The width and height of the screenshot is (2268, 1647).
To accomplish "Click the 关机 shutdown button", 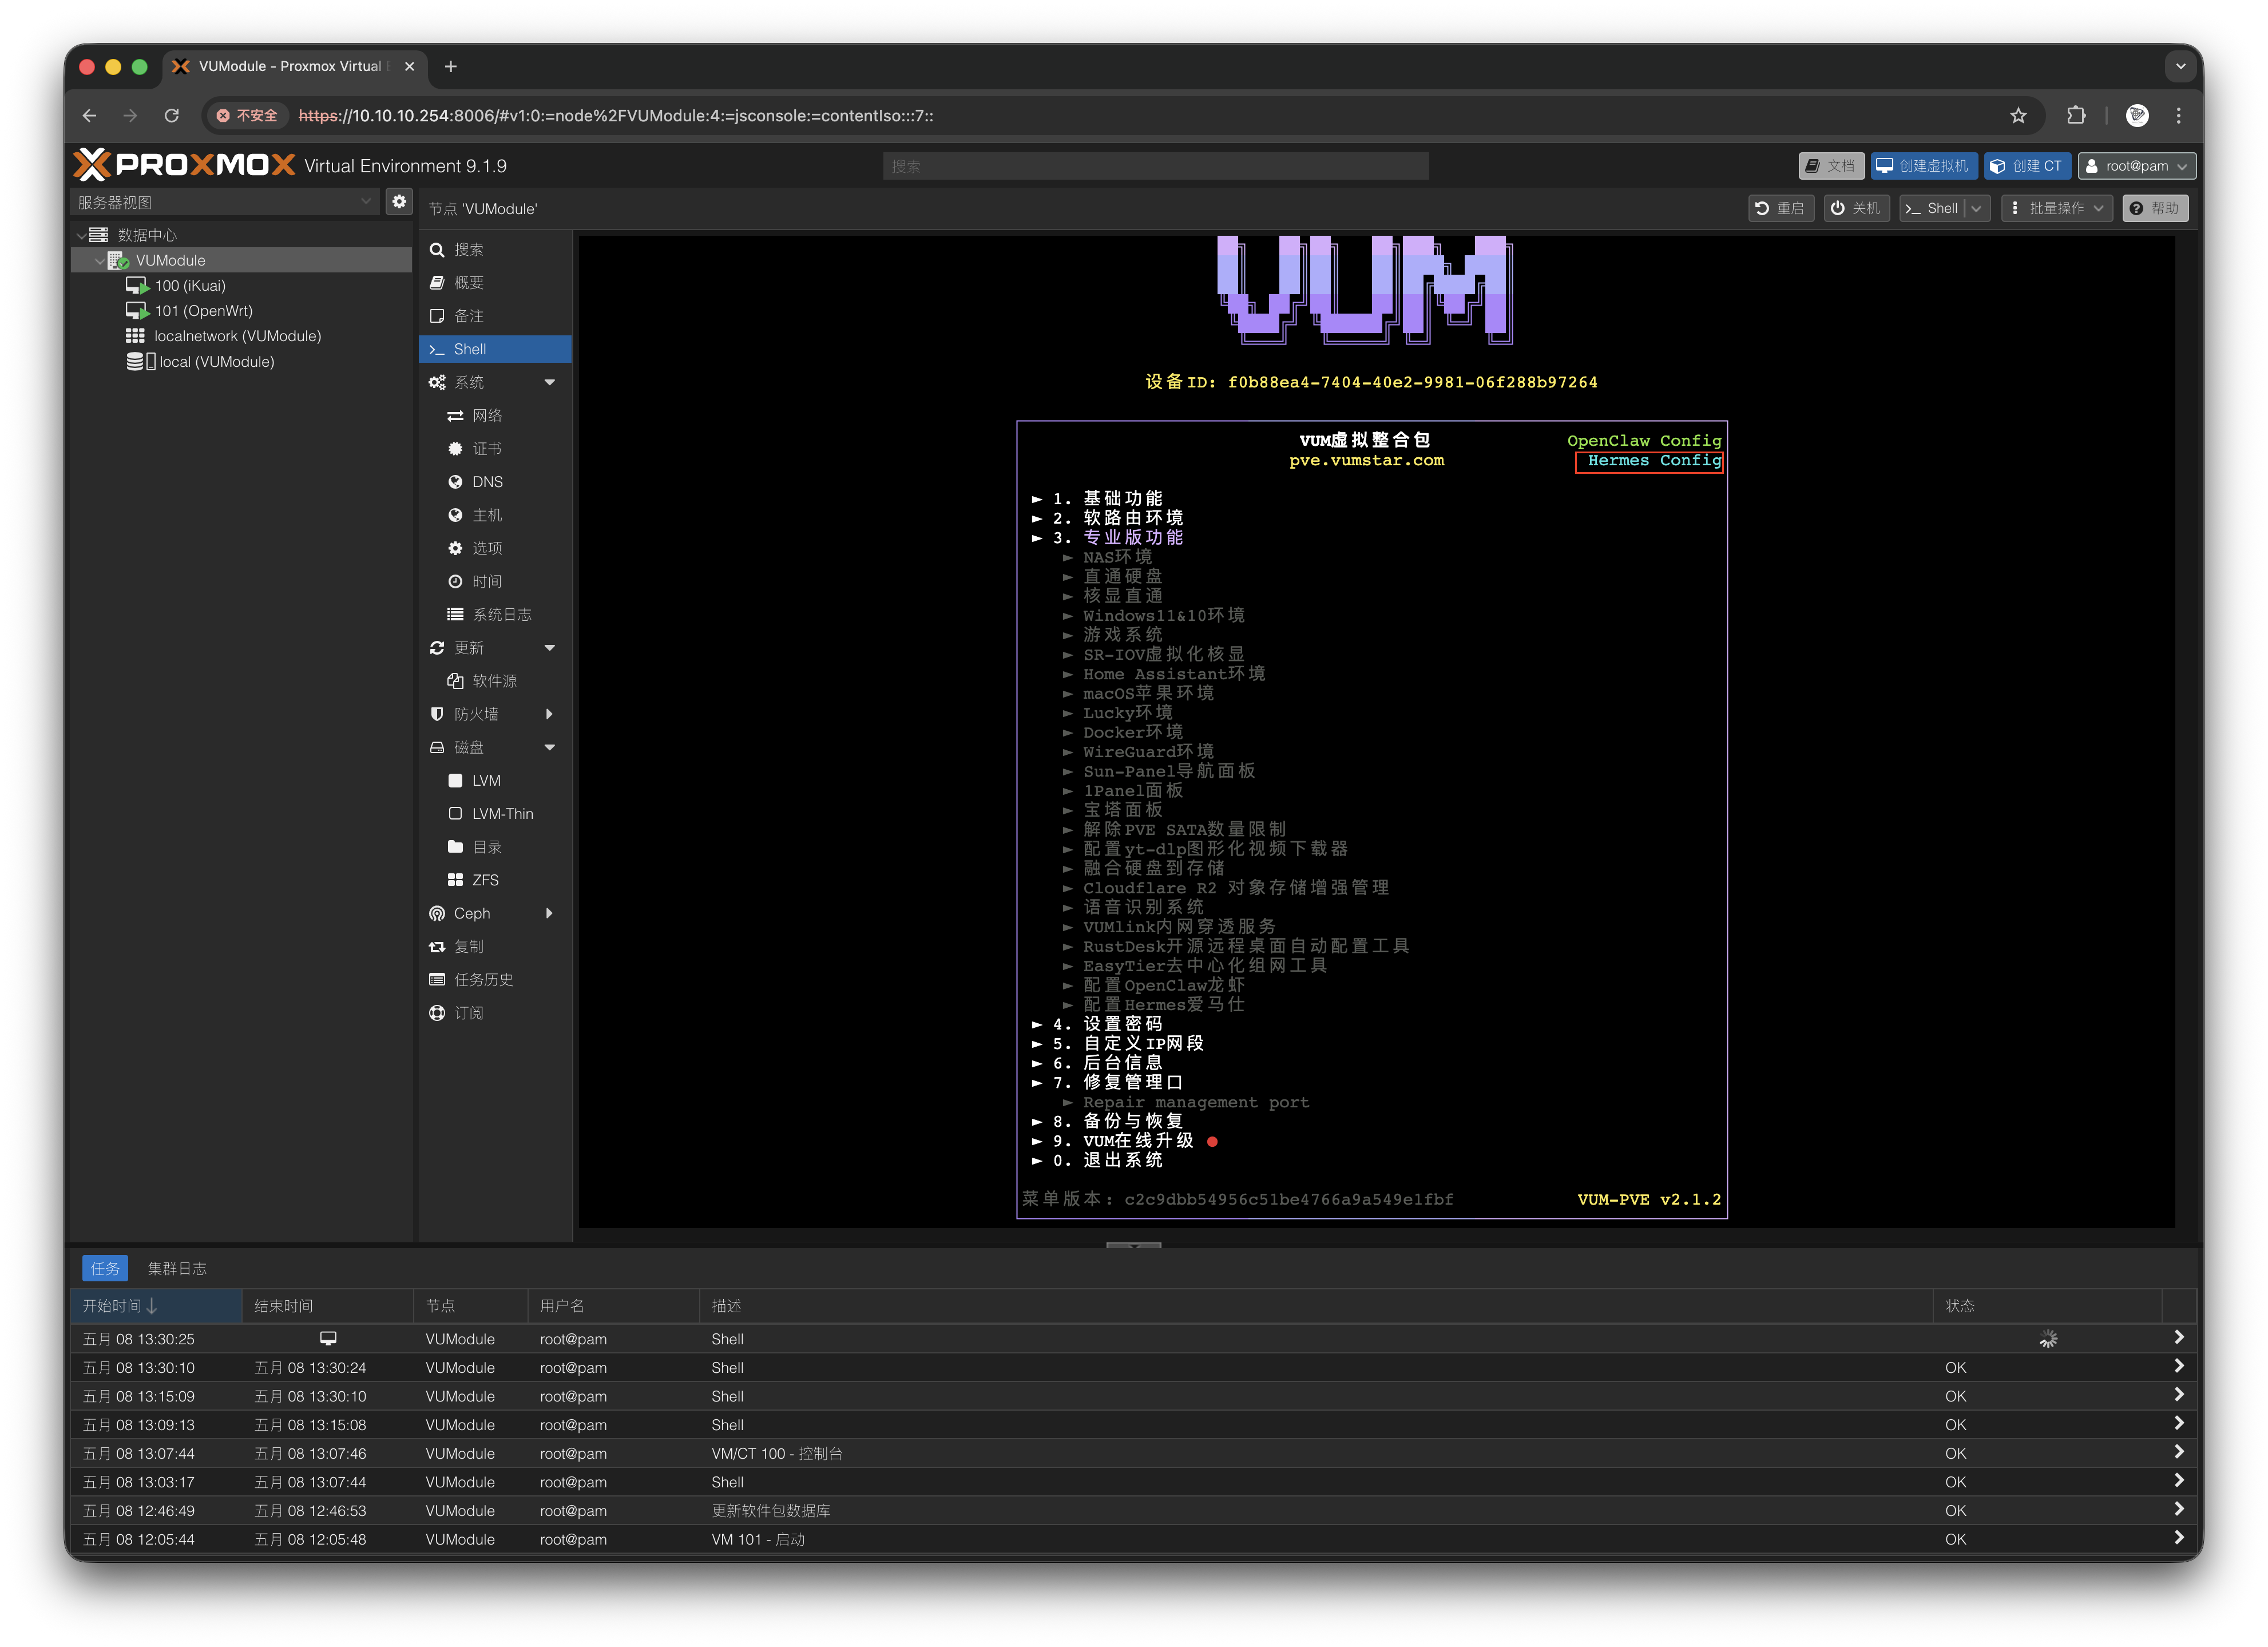I will [x=1856, y=208].
